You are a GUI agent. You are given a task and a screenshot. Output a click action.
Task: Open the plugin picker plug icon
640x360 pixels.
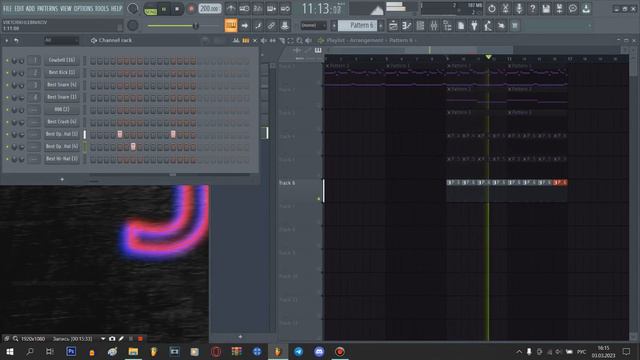(x=474, y=26)
